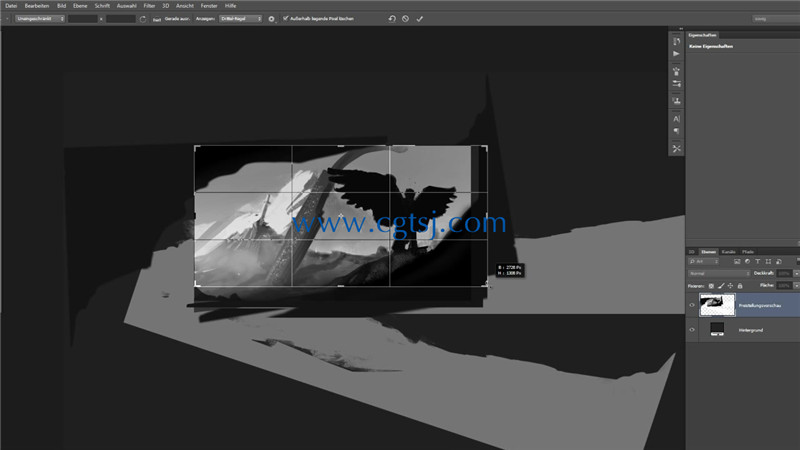Switch to the Ebenen tab

tap(708, 252)
